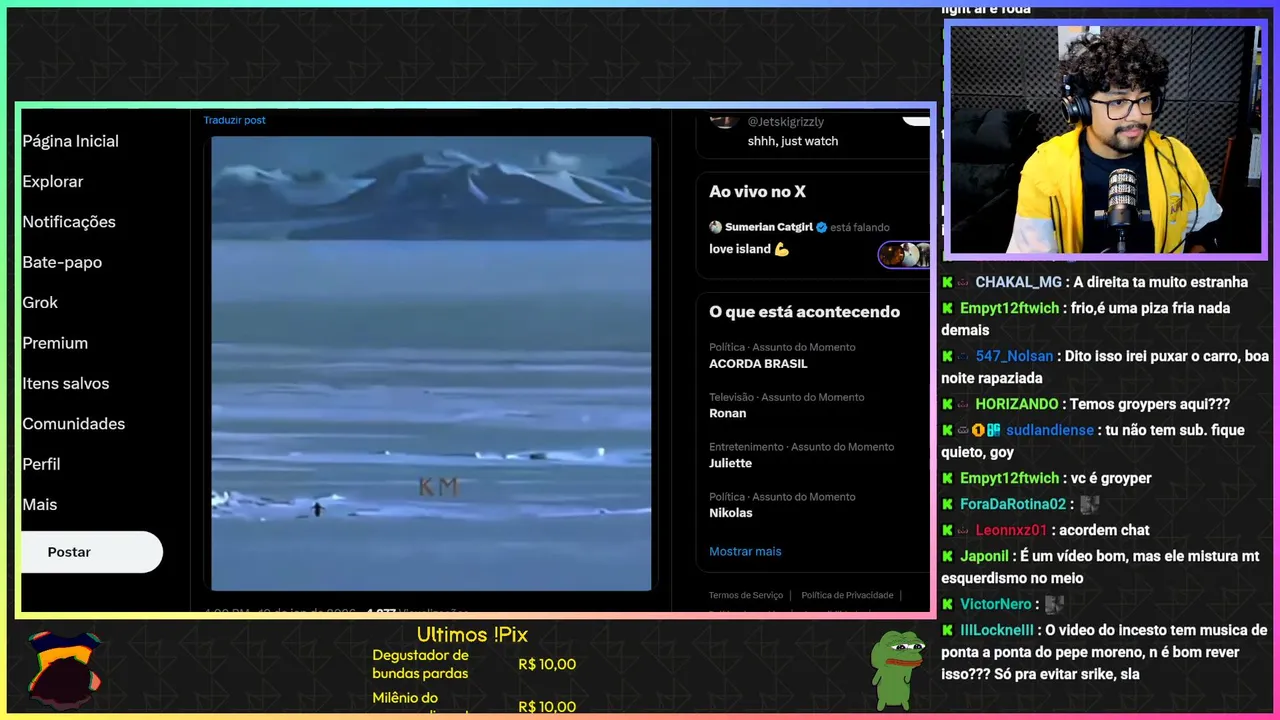Click the emote in ForaDaRotina02's message
Viewport: 1280px width, 720px height.
click(x=1090, y=505)
